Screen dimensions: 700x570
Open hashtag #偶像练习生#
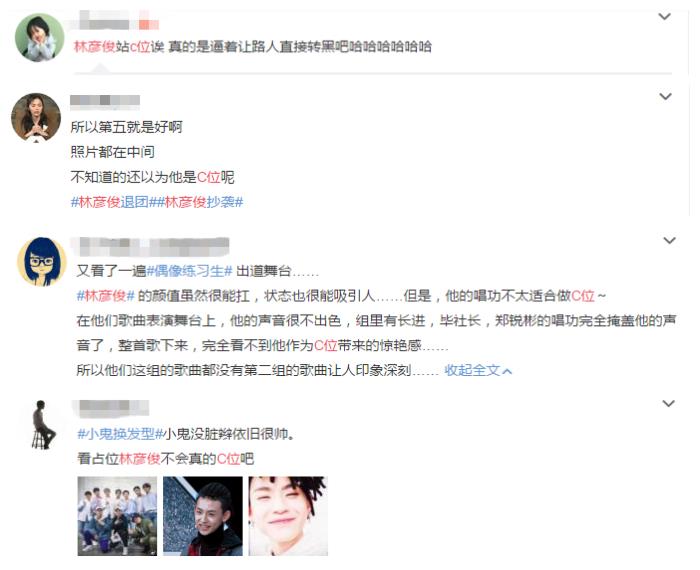click(x=189, y=270)
